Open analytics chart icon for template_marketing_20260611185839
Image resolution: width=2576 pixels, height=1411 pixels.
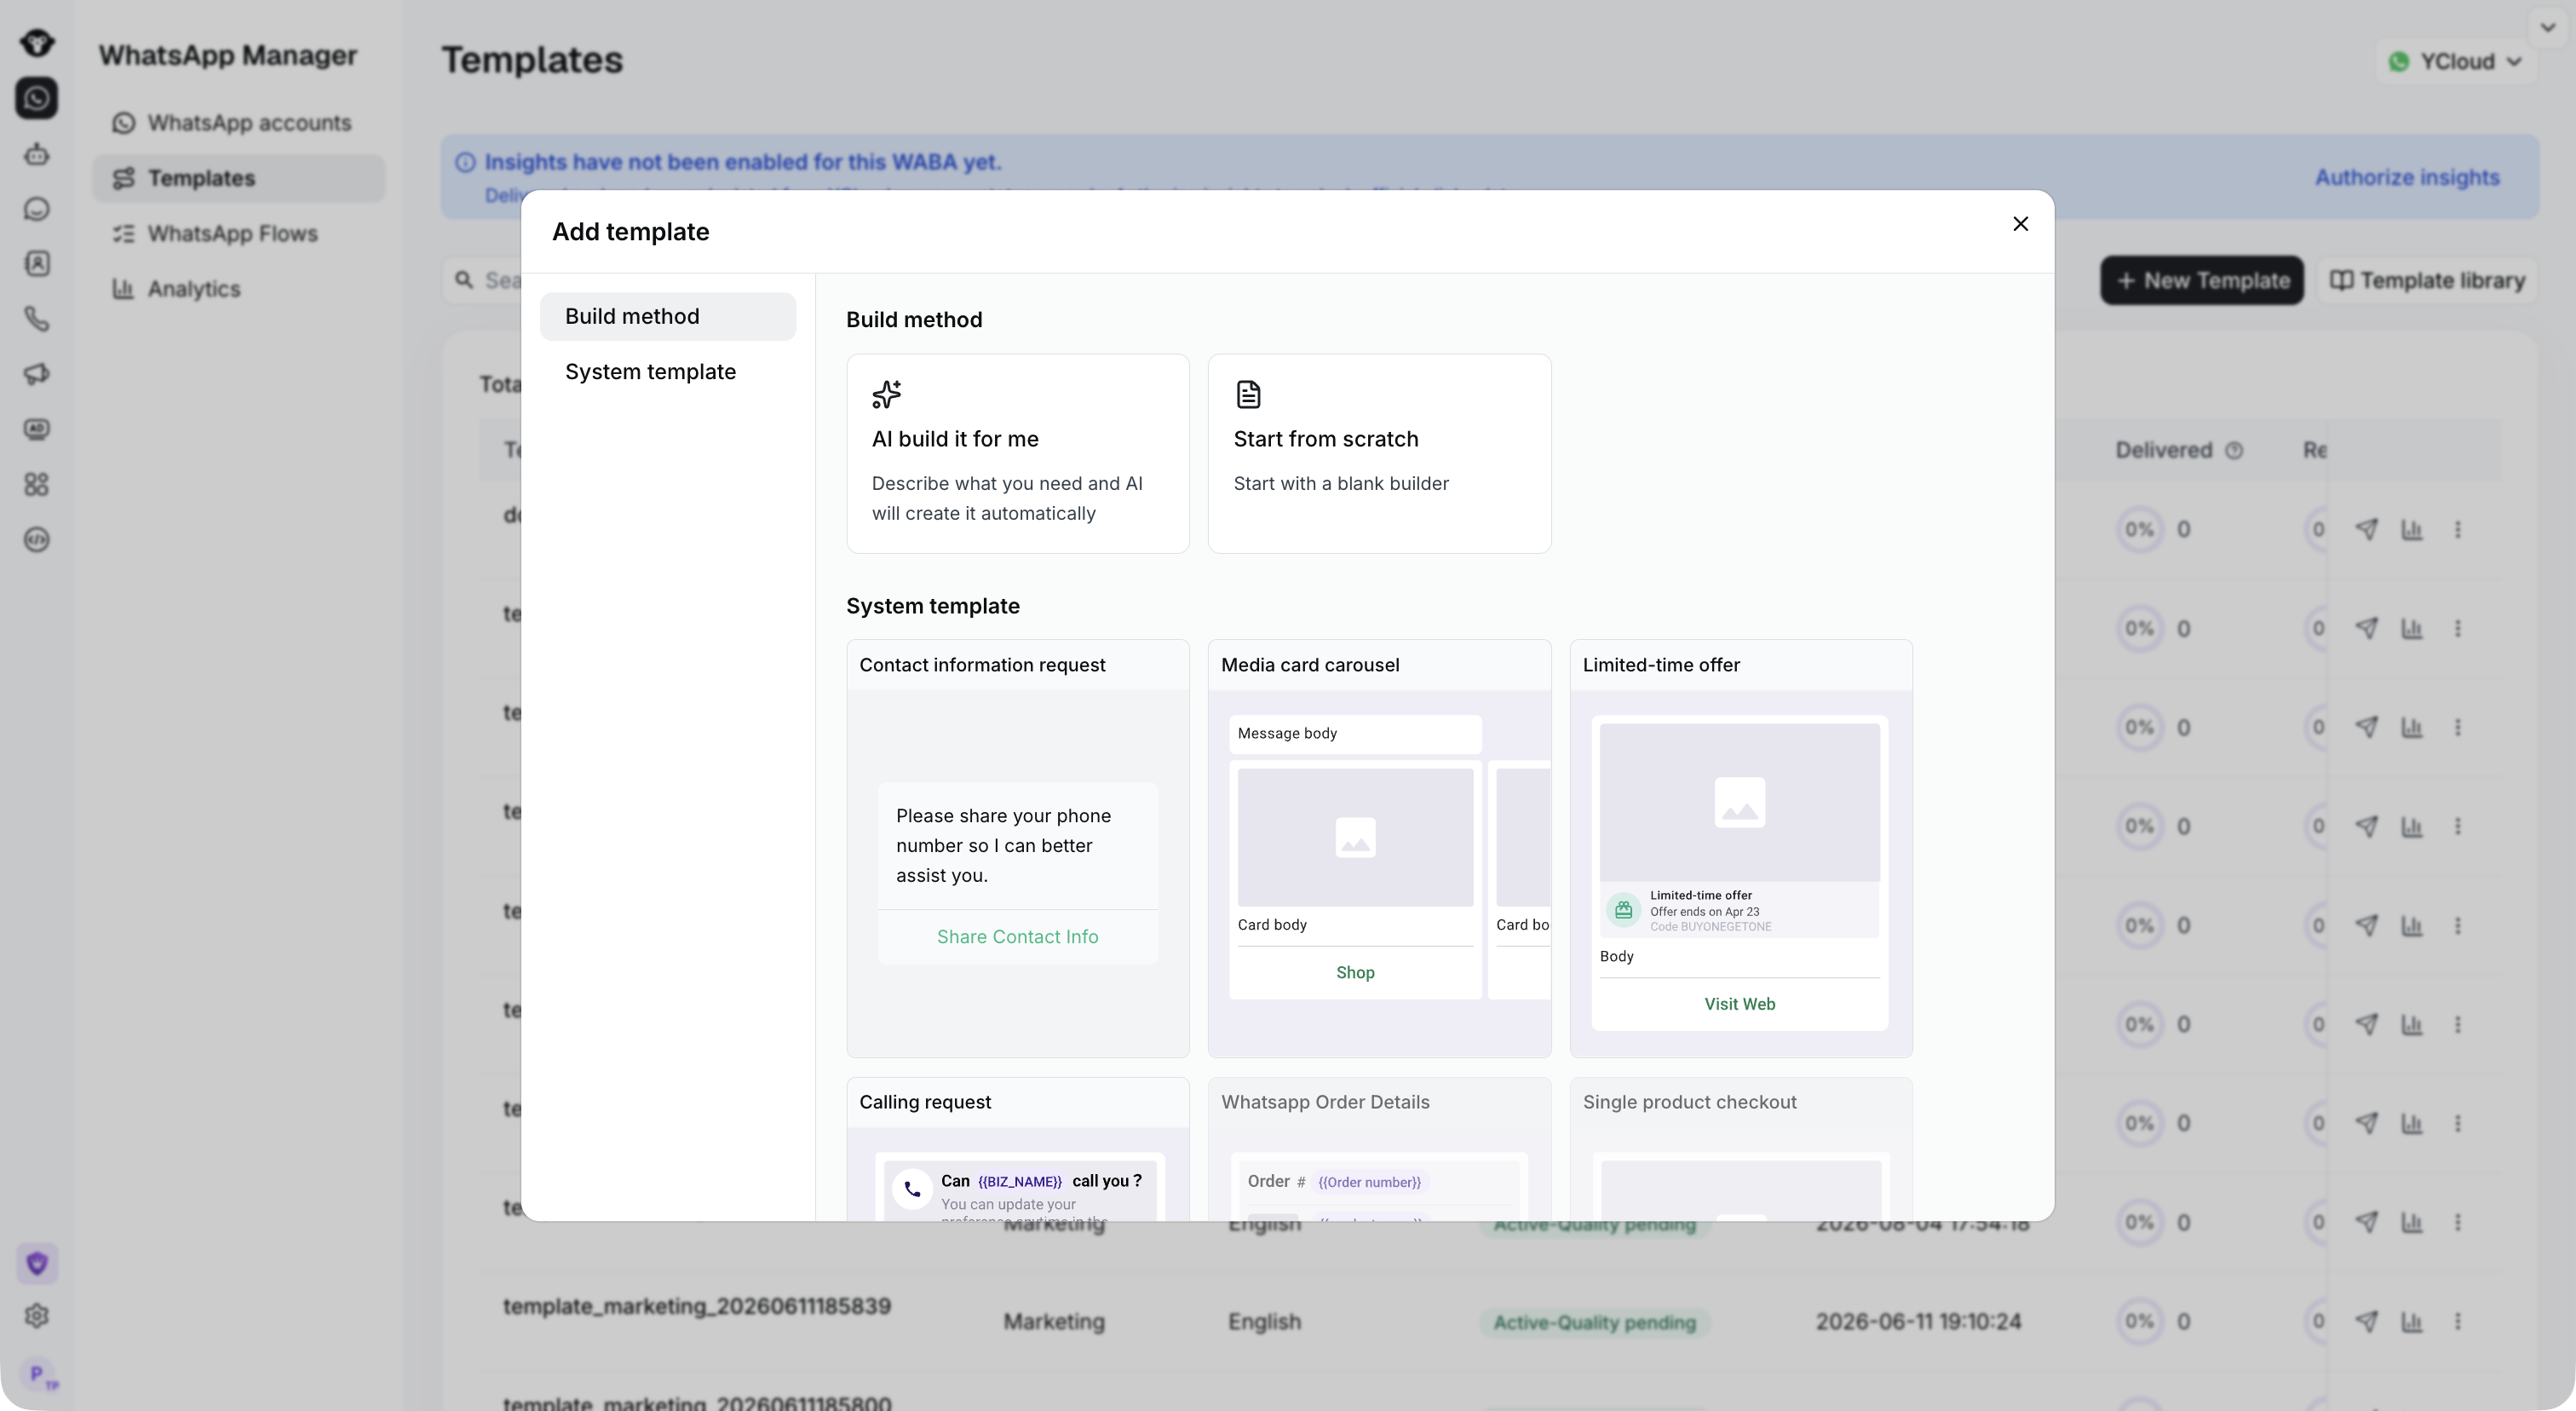tap(2412, 1321)
